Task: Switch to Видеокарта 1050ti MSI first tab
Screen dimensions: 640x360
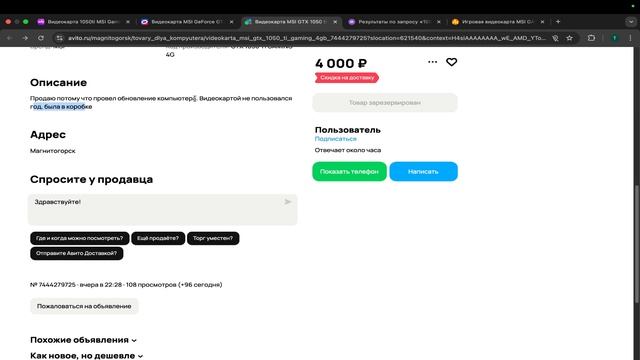Action: pyautogui.click(x=83, y=22)
